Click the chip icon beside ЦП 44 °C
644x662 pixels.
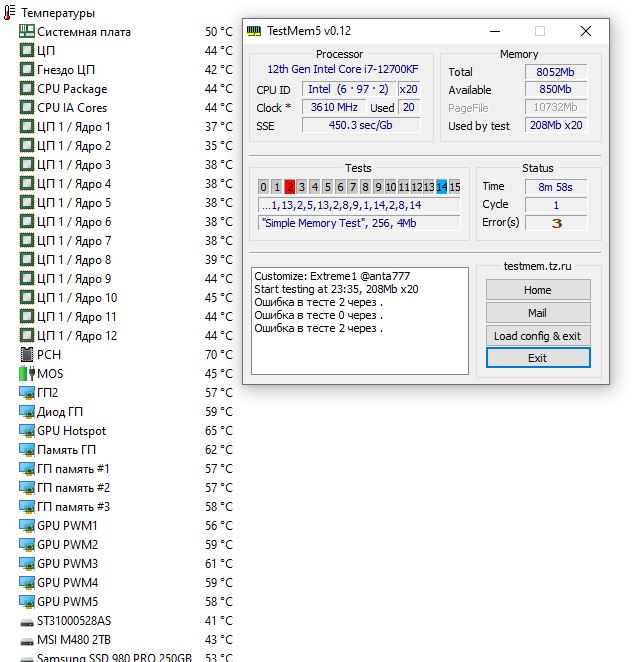[27, 50]
